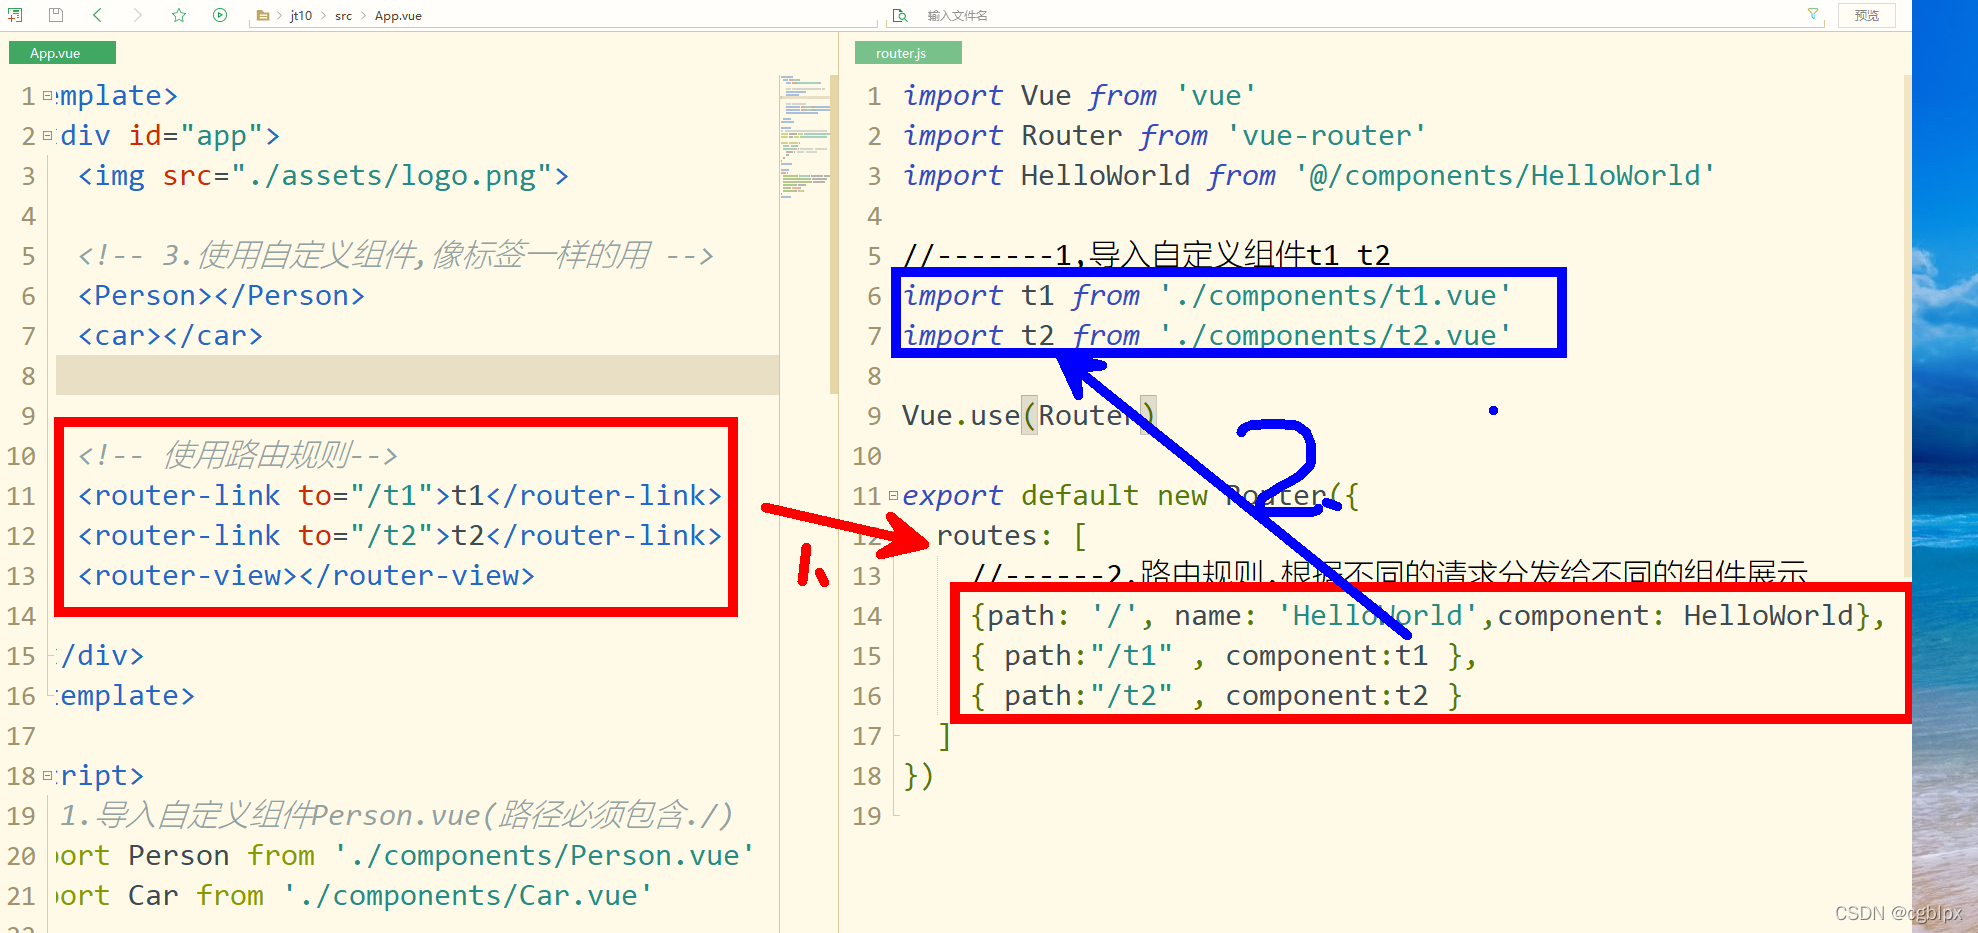Click the path "/t2" component:t2 line
1978x933 pixels.
click(x=1216, y=696)
